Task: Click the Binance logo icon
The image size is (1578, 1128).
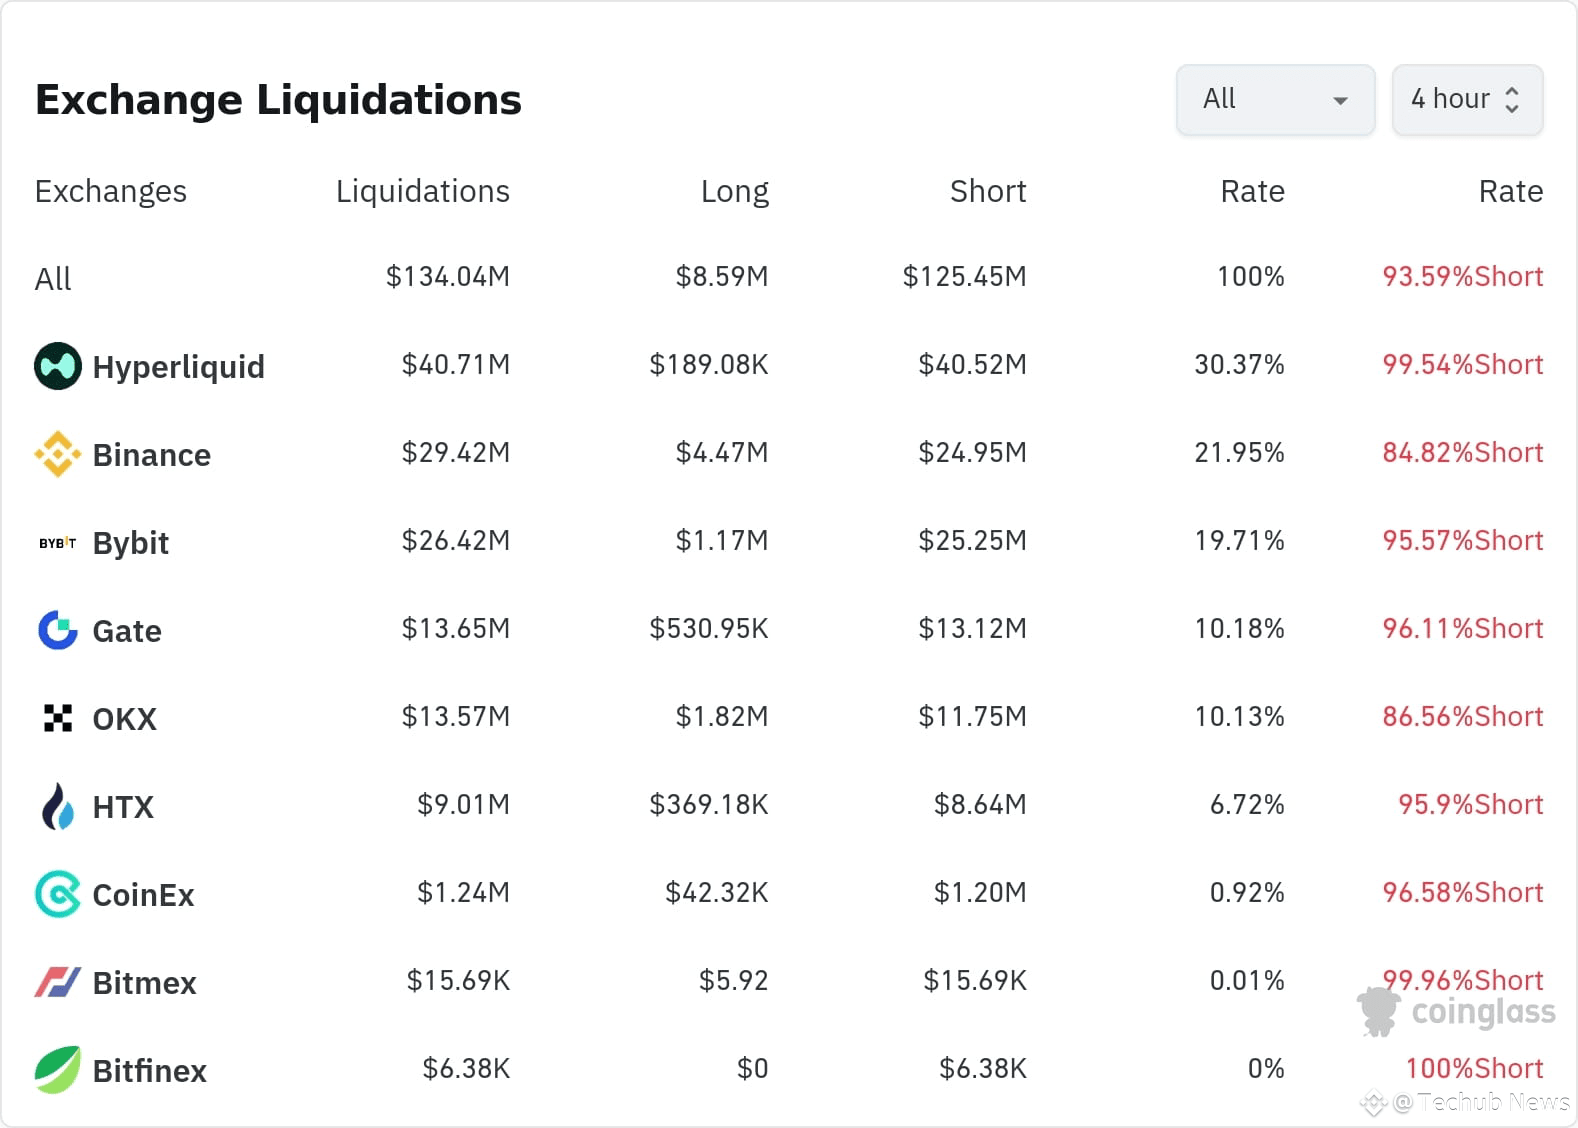Action: tap(58, 454)
